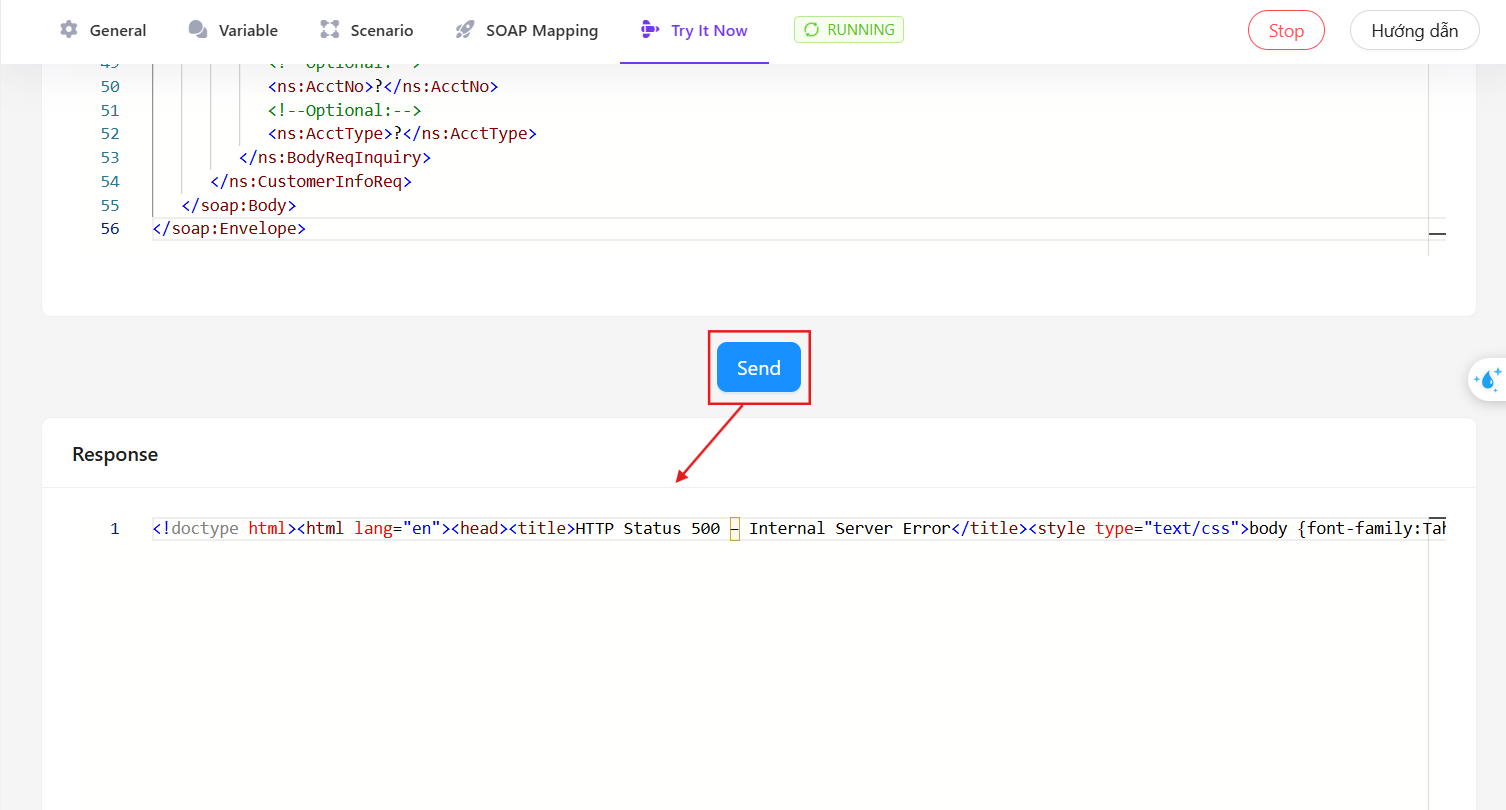
Task: Send the SOAP request
Action: [759, 367]
